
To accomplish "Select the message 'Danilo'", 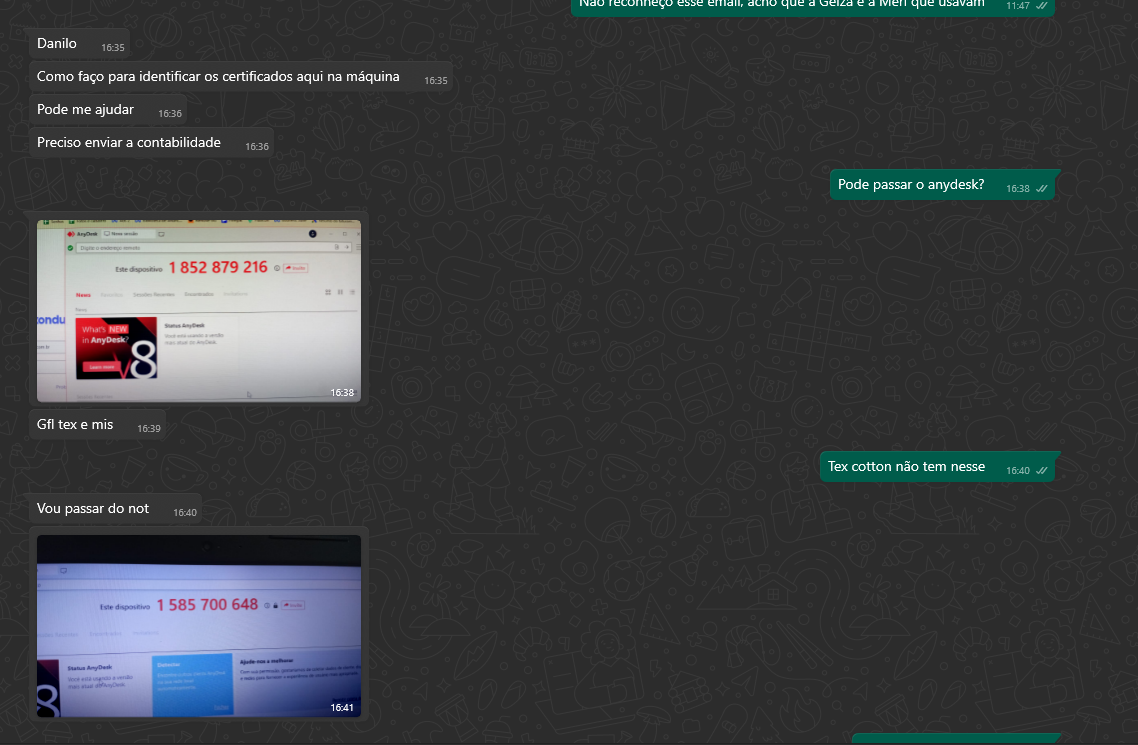I will point(80,44).
